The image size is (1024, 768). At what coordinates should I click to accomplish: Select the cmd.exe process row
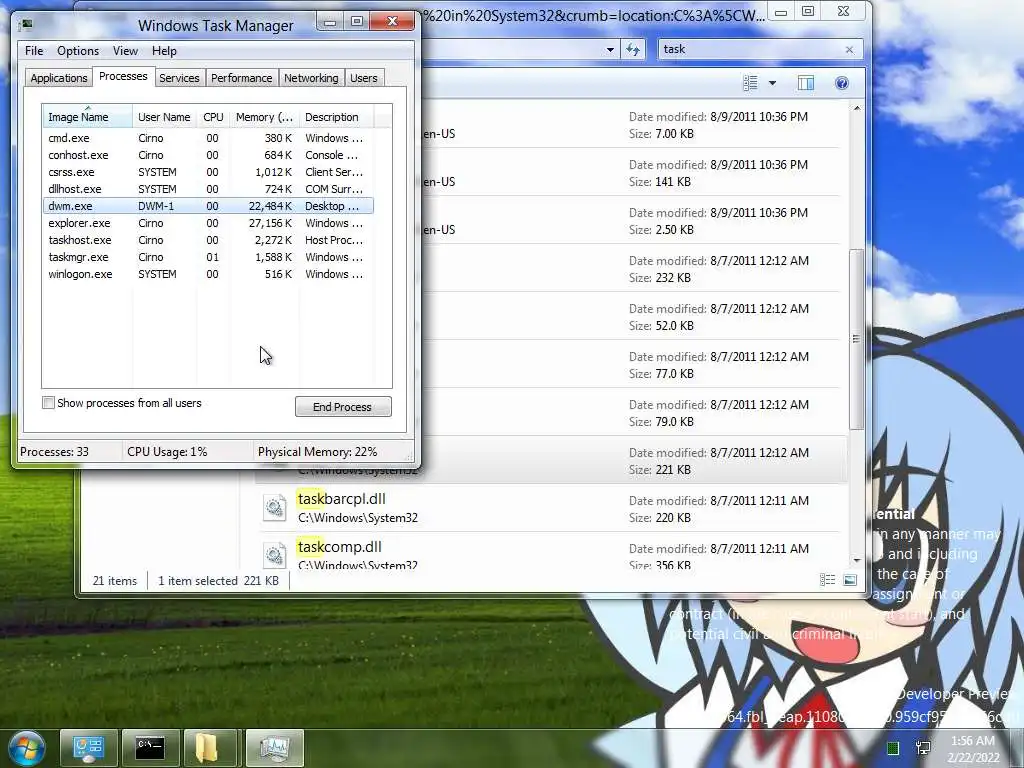click(208, 138)
